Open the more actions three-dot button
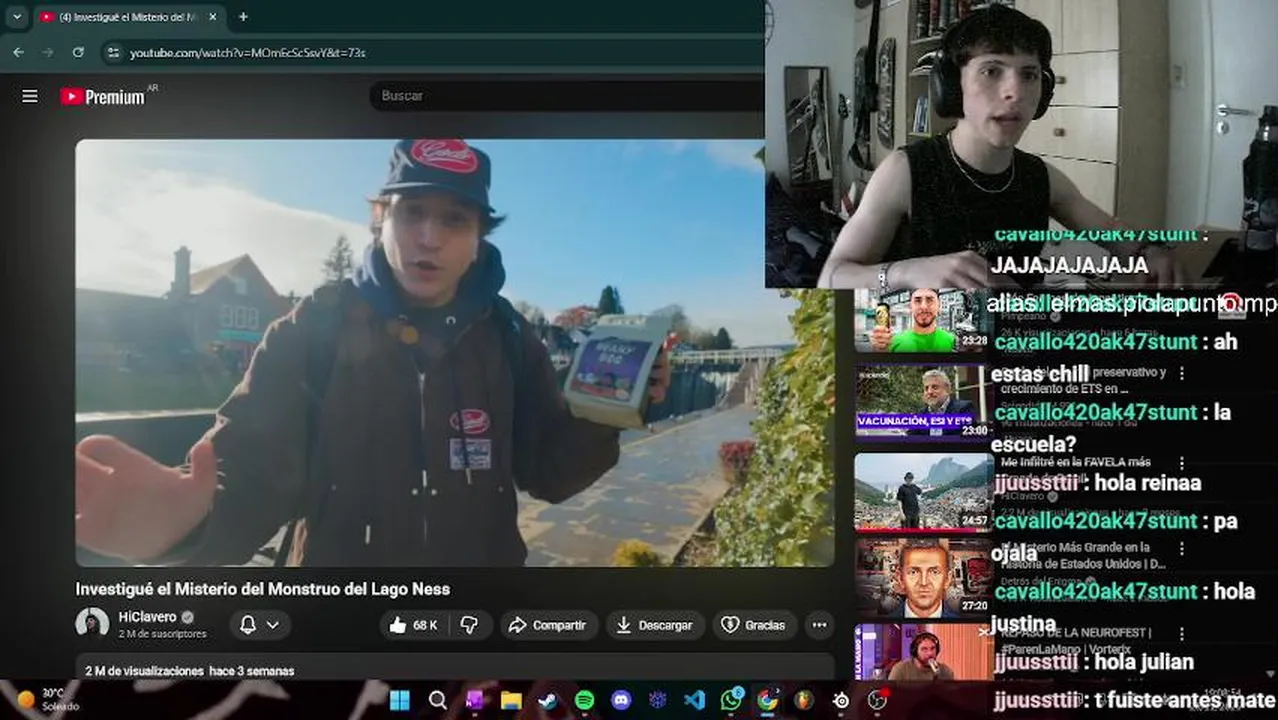The height and width of the screenshot is (720, 1278). 819,625
